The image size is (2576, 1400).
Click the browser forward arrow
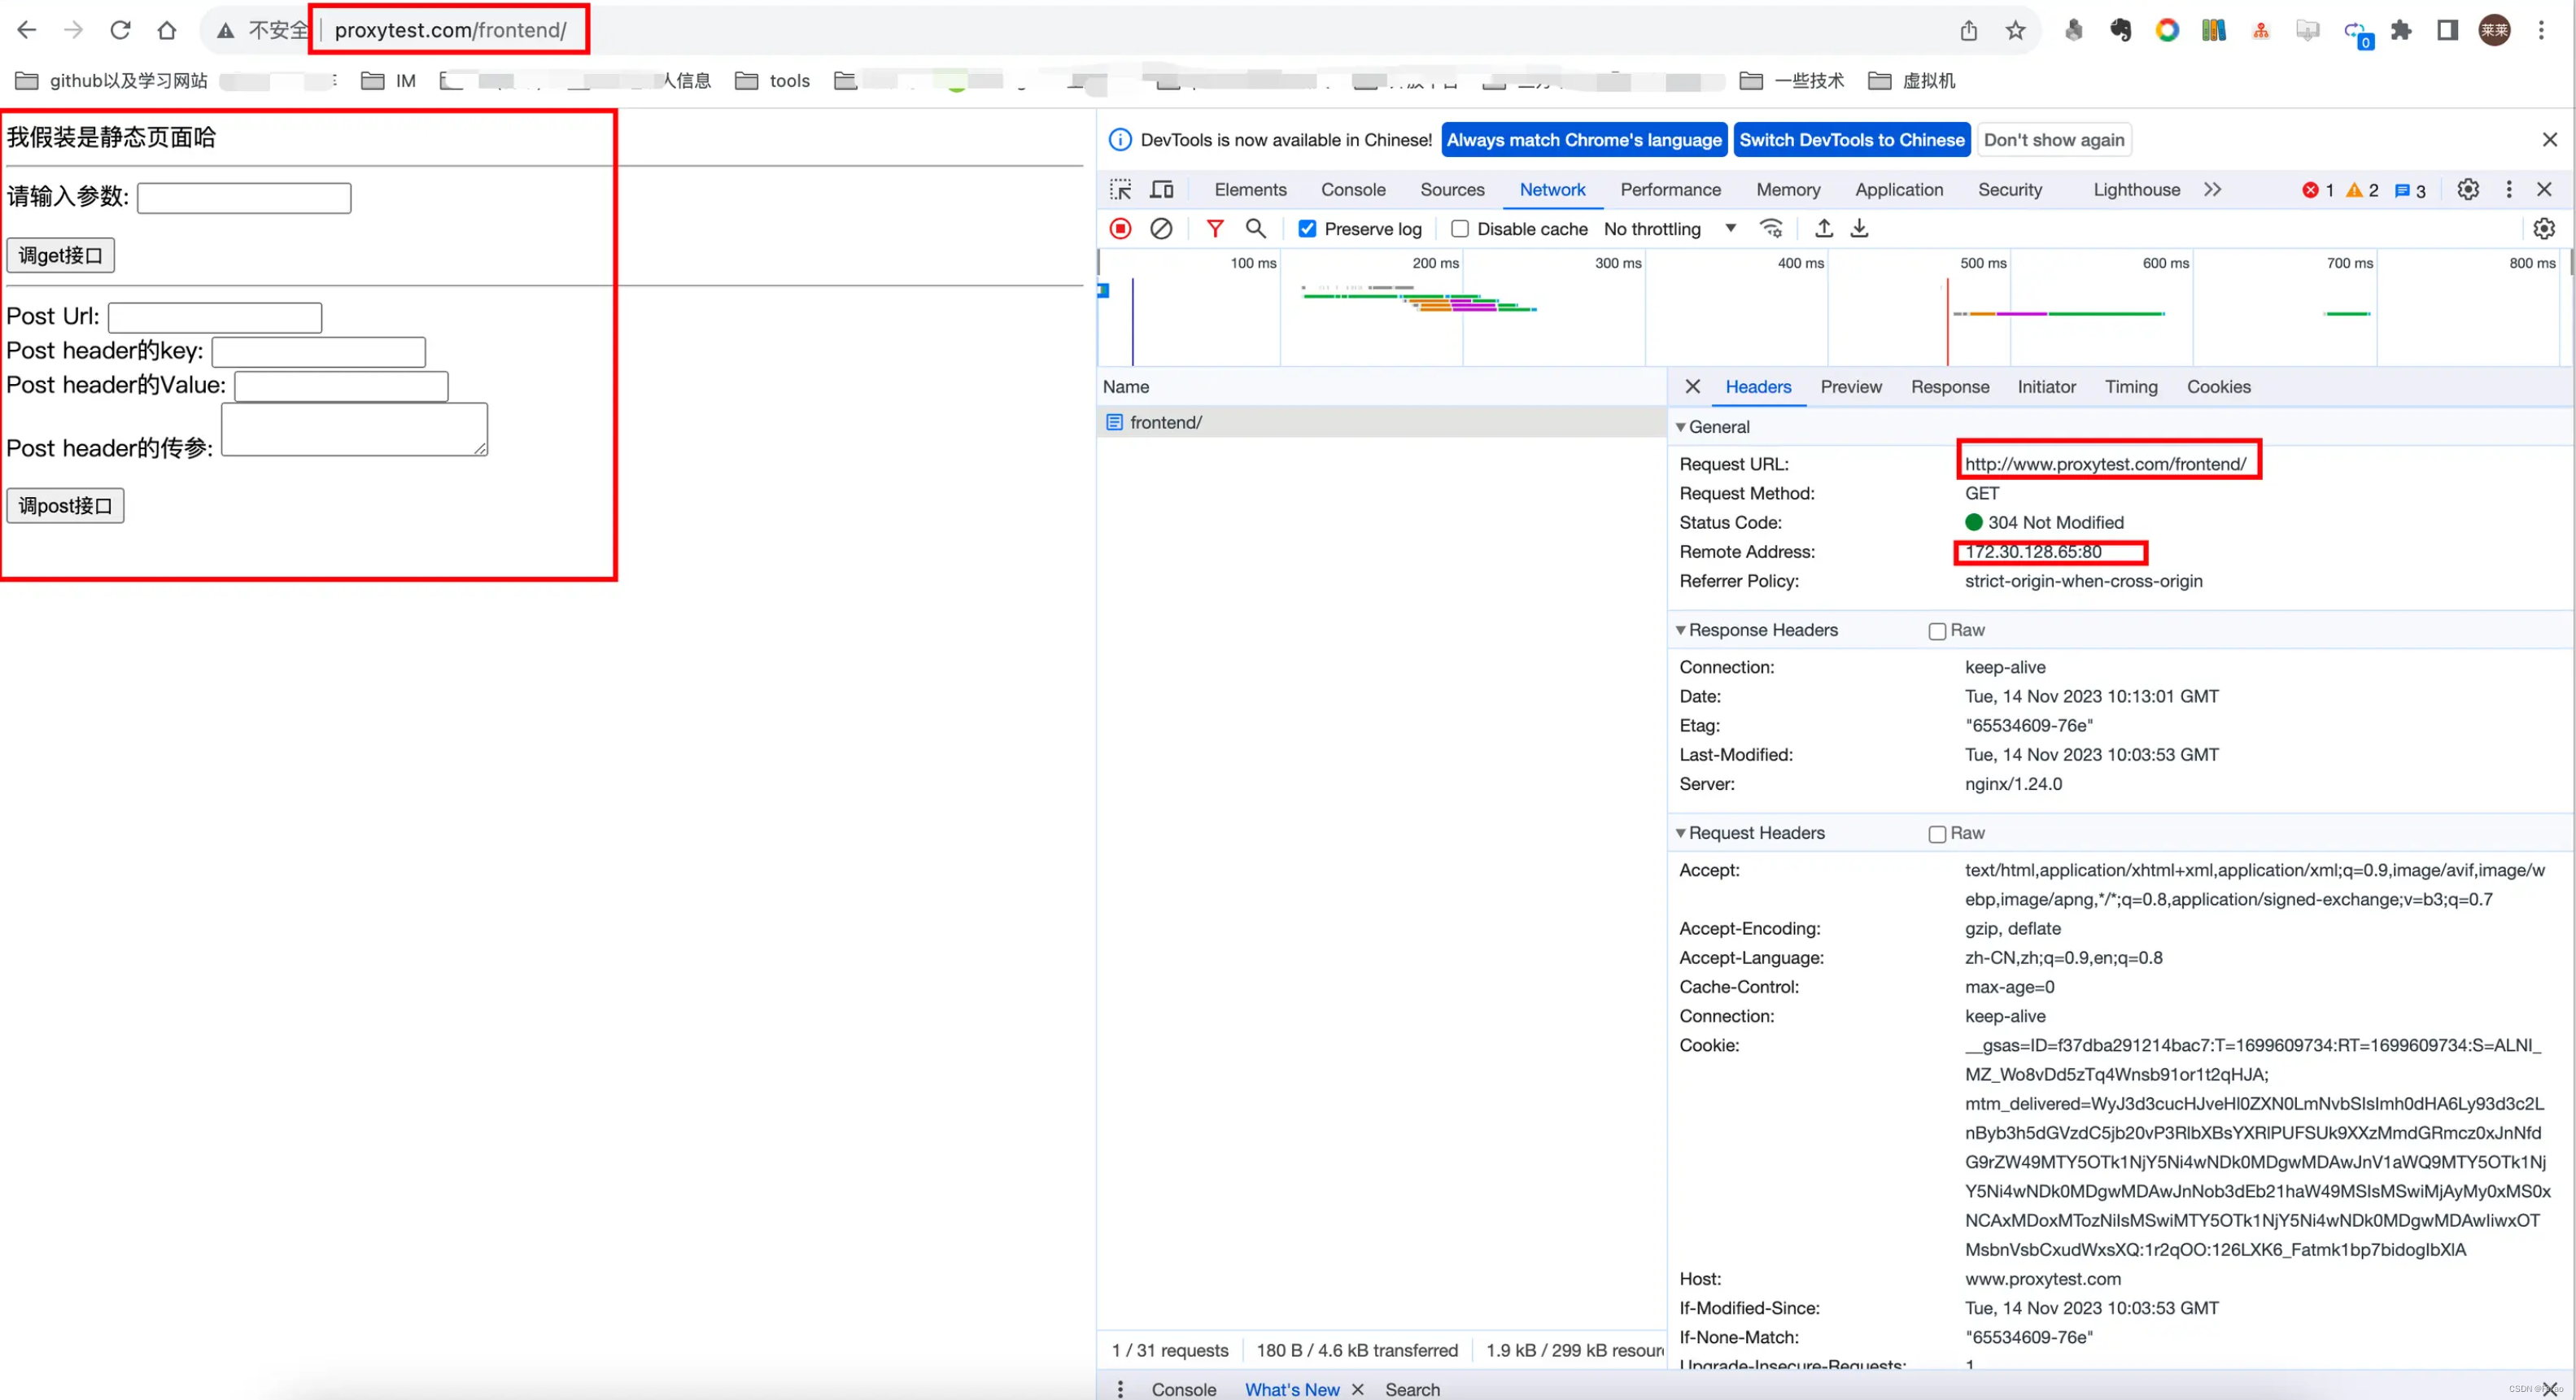[73, 30]
